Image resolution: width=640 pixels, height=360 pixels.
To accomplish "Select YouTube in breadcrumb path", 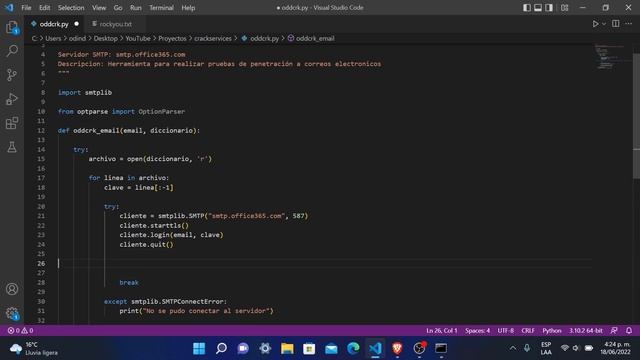I will 138,38.
